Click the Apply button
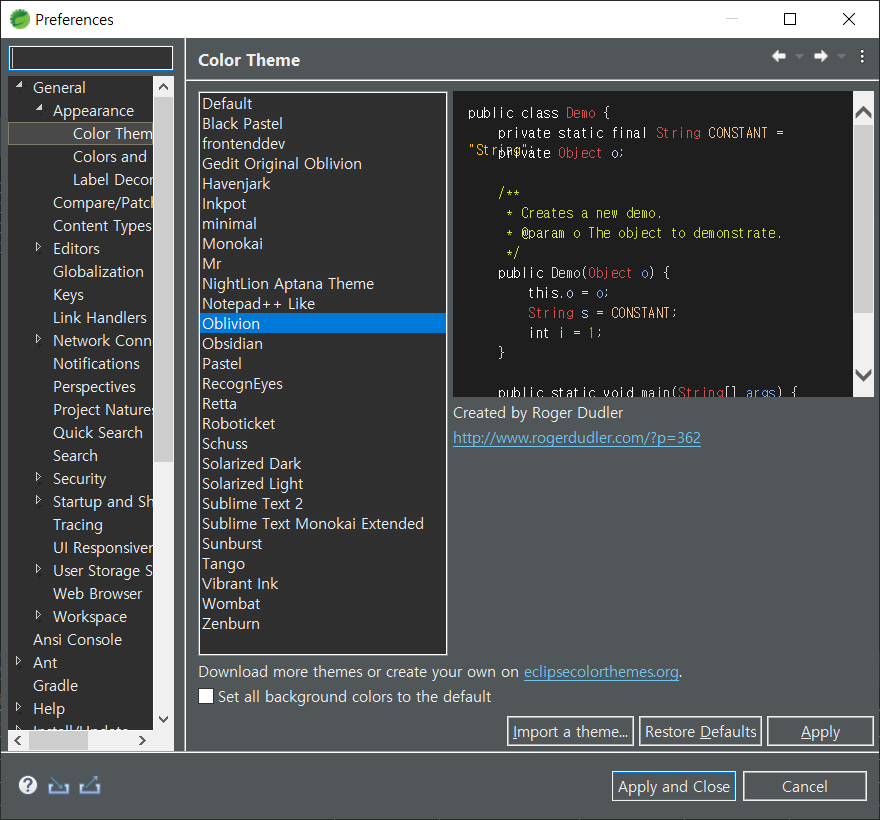 point(820,731)
